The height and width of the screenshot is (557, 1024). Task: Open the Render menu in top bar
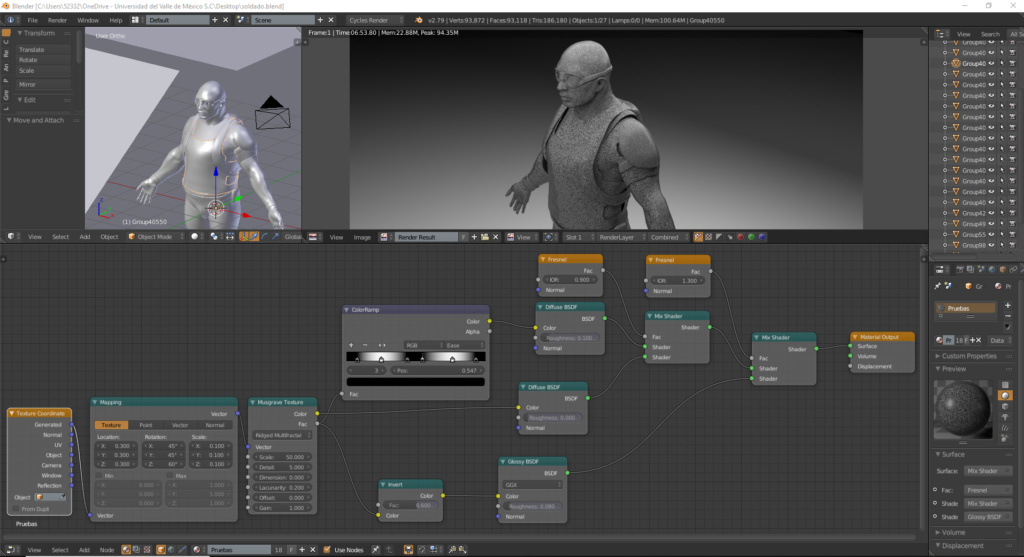tap(58, 20)
